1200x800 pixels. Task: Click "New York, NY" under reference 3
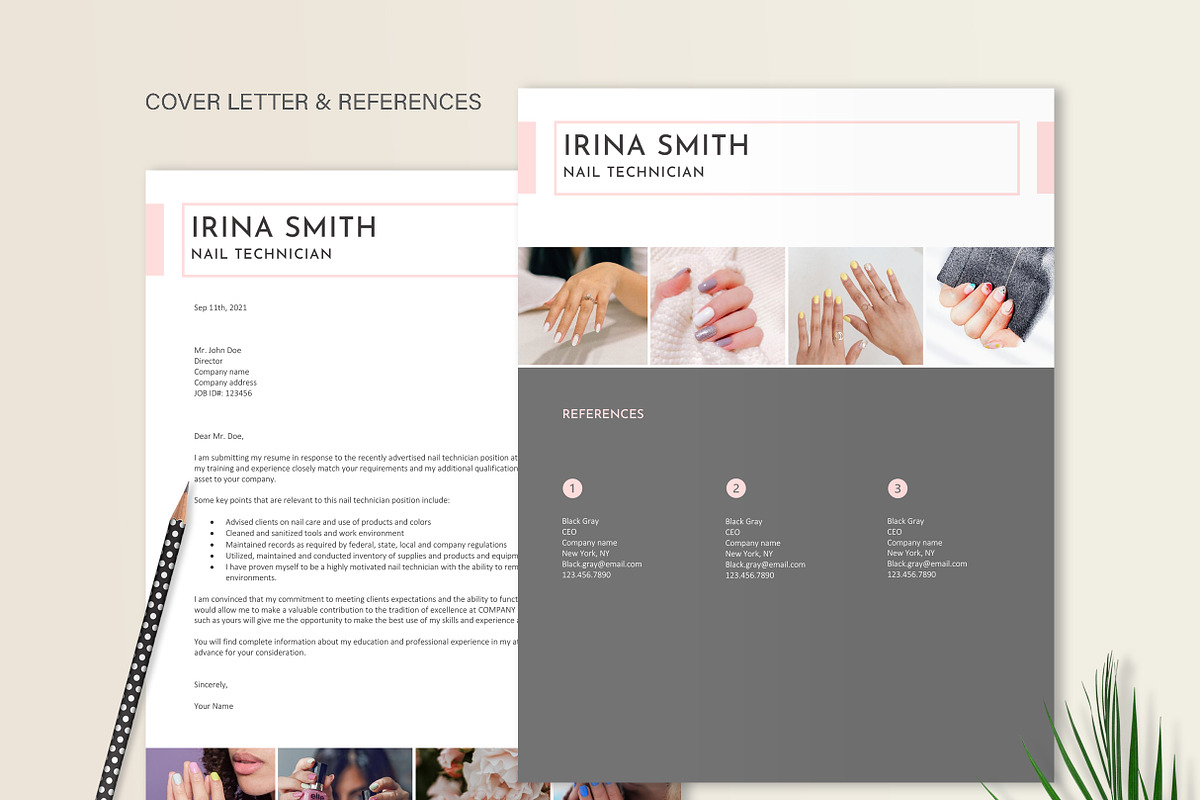tap(911, 553)
